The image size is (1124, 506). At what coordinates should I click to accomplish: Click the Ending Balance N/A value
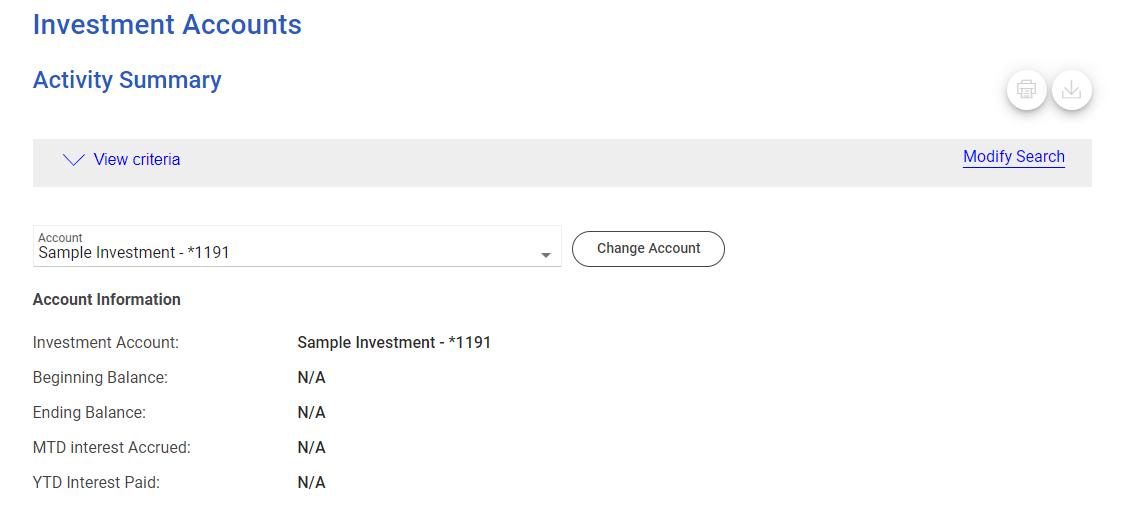tap(311, 413)
